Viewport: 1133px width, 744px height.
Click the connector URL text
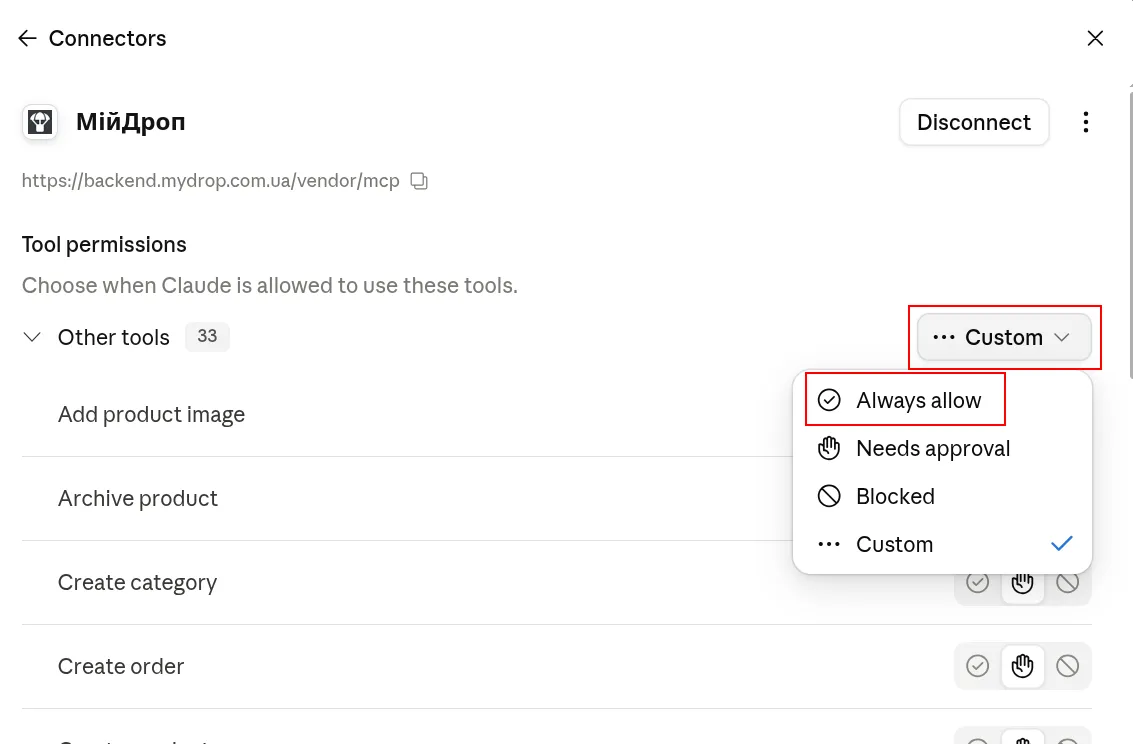210,181
